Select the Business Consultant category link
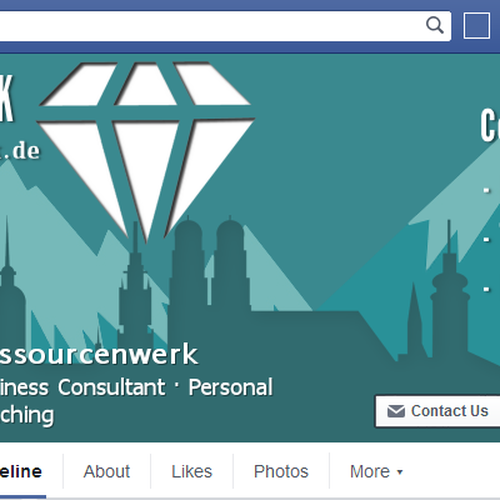Viewport: 500px width, 500px height. (x=82, y=387)
